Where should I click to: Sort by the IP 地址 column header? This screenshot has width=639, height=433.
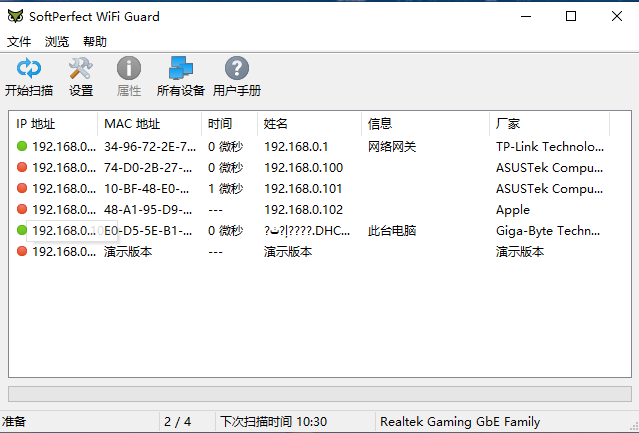click(53, 124)
